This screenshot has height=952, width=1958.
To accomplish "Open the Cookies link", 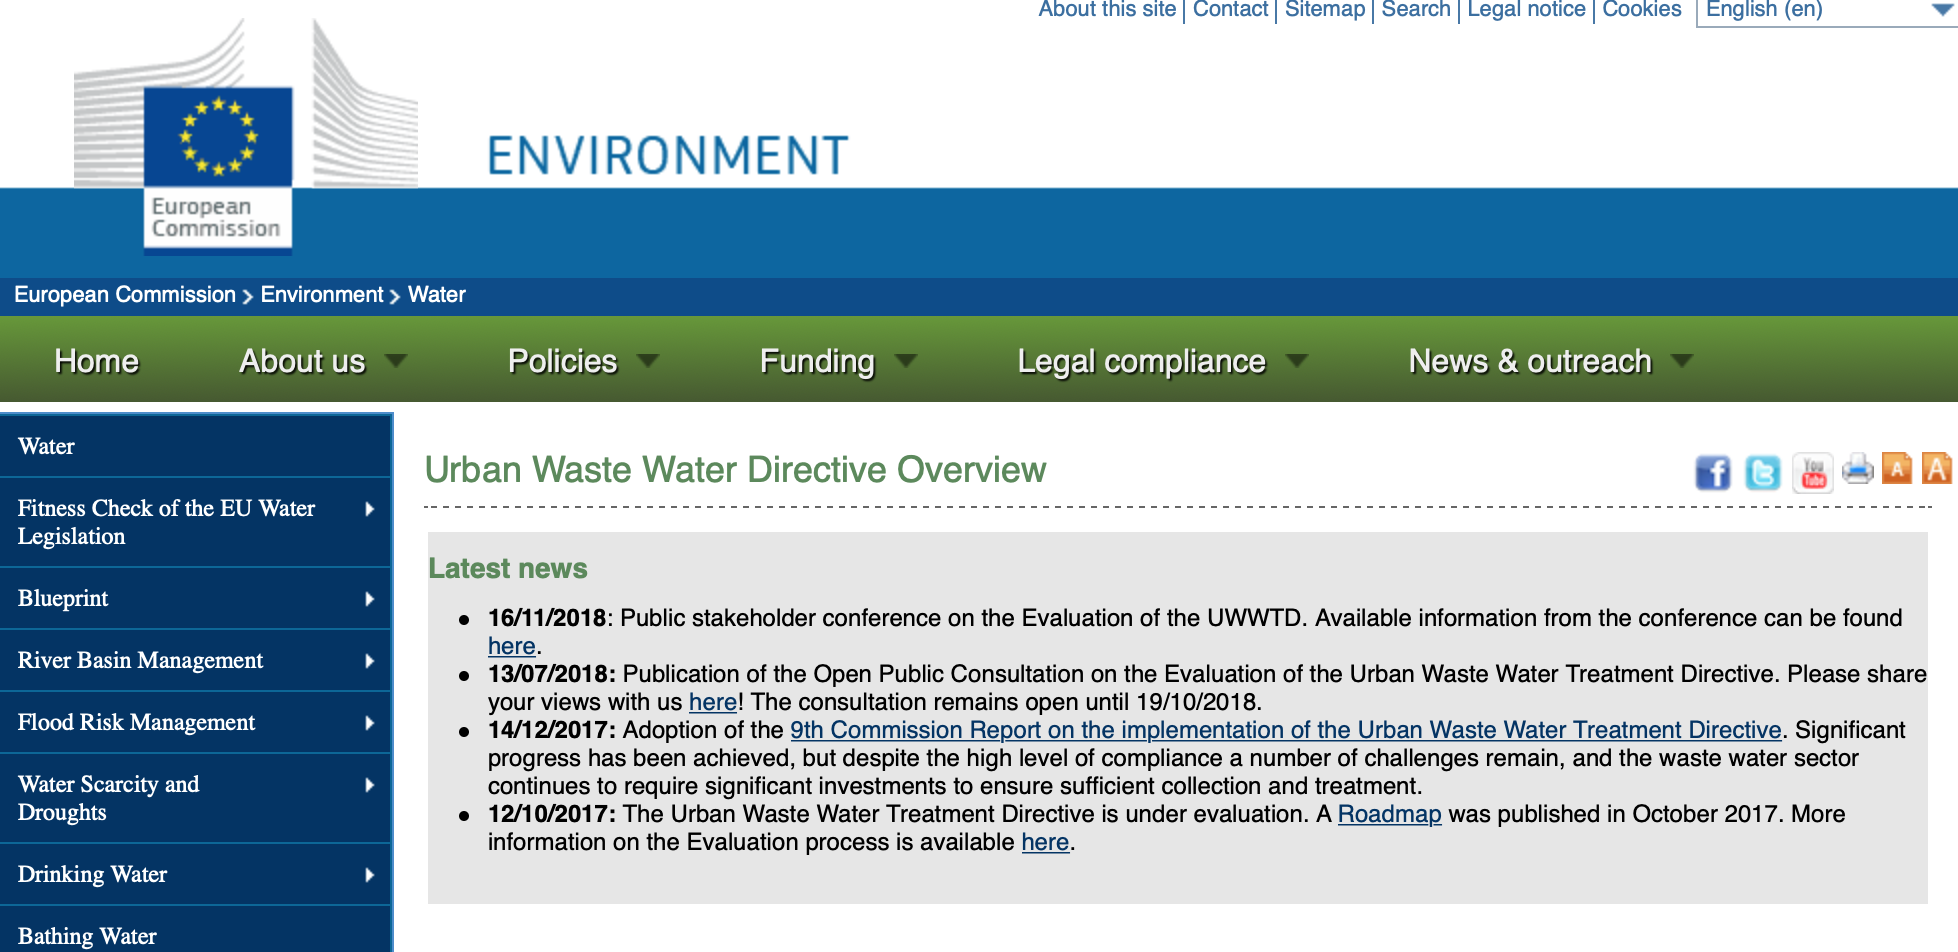I will (1642, 10).
